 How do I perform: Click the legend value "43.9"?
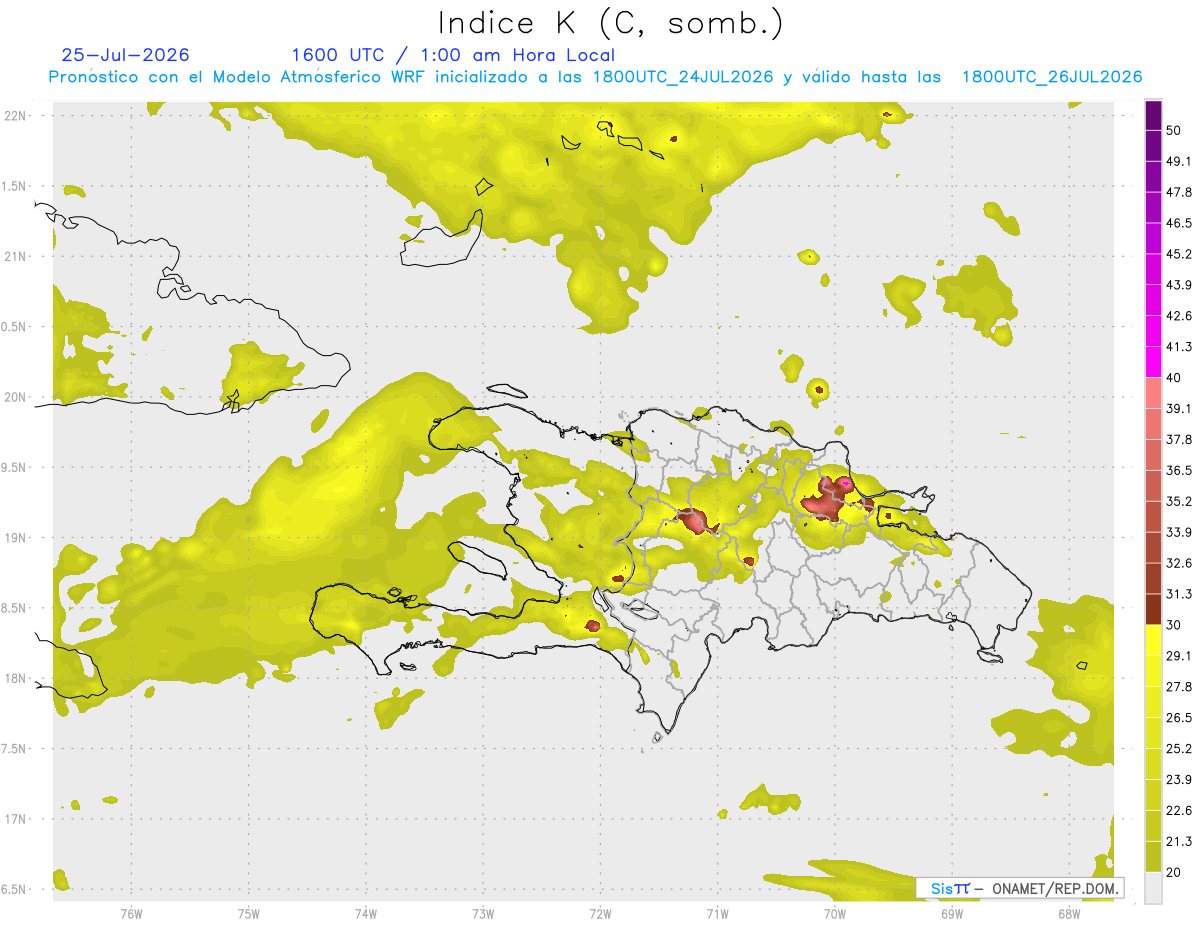(x=1179, y=285)
